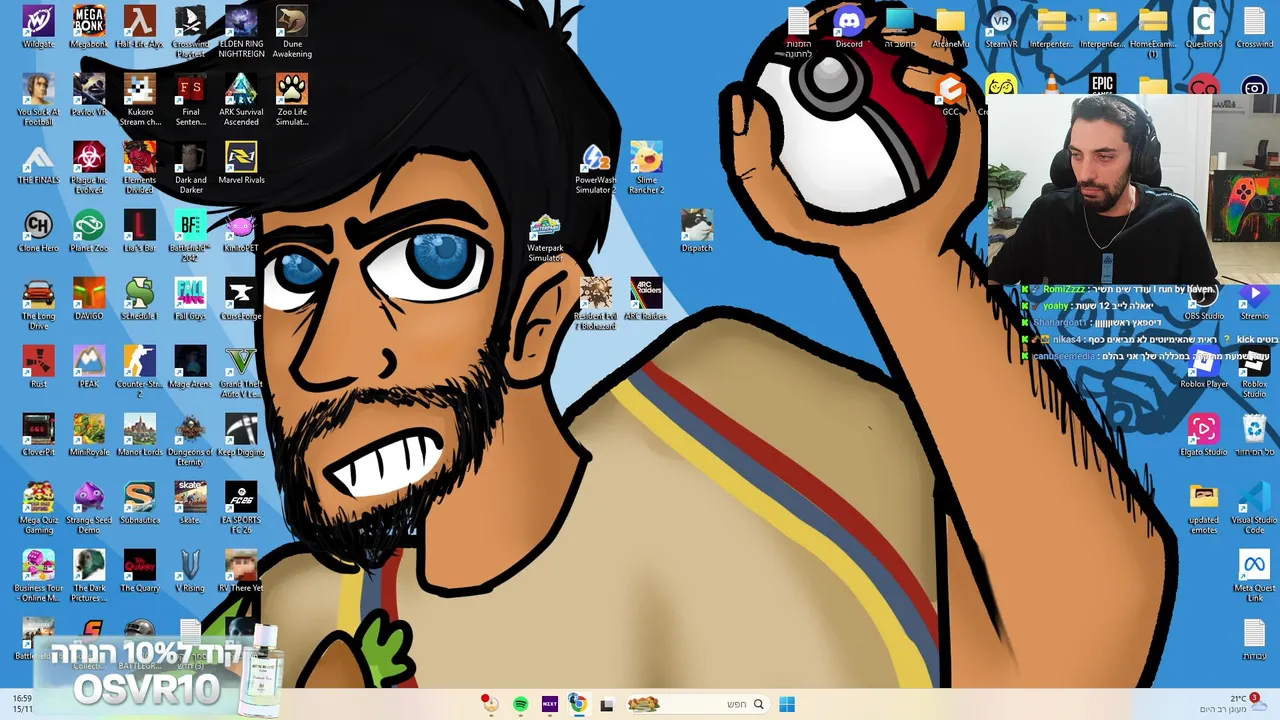1280x720 pixels.
Task: Open the Discord desktop shortcut
Action: tap(849, 27)
